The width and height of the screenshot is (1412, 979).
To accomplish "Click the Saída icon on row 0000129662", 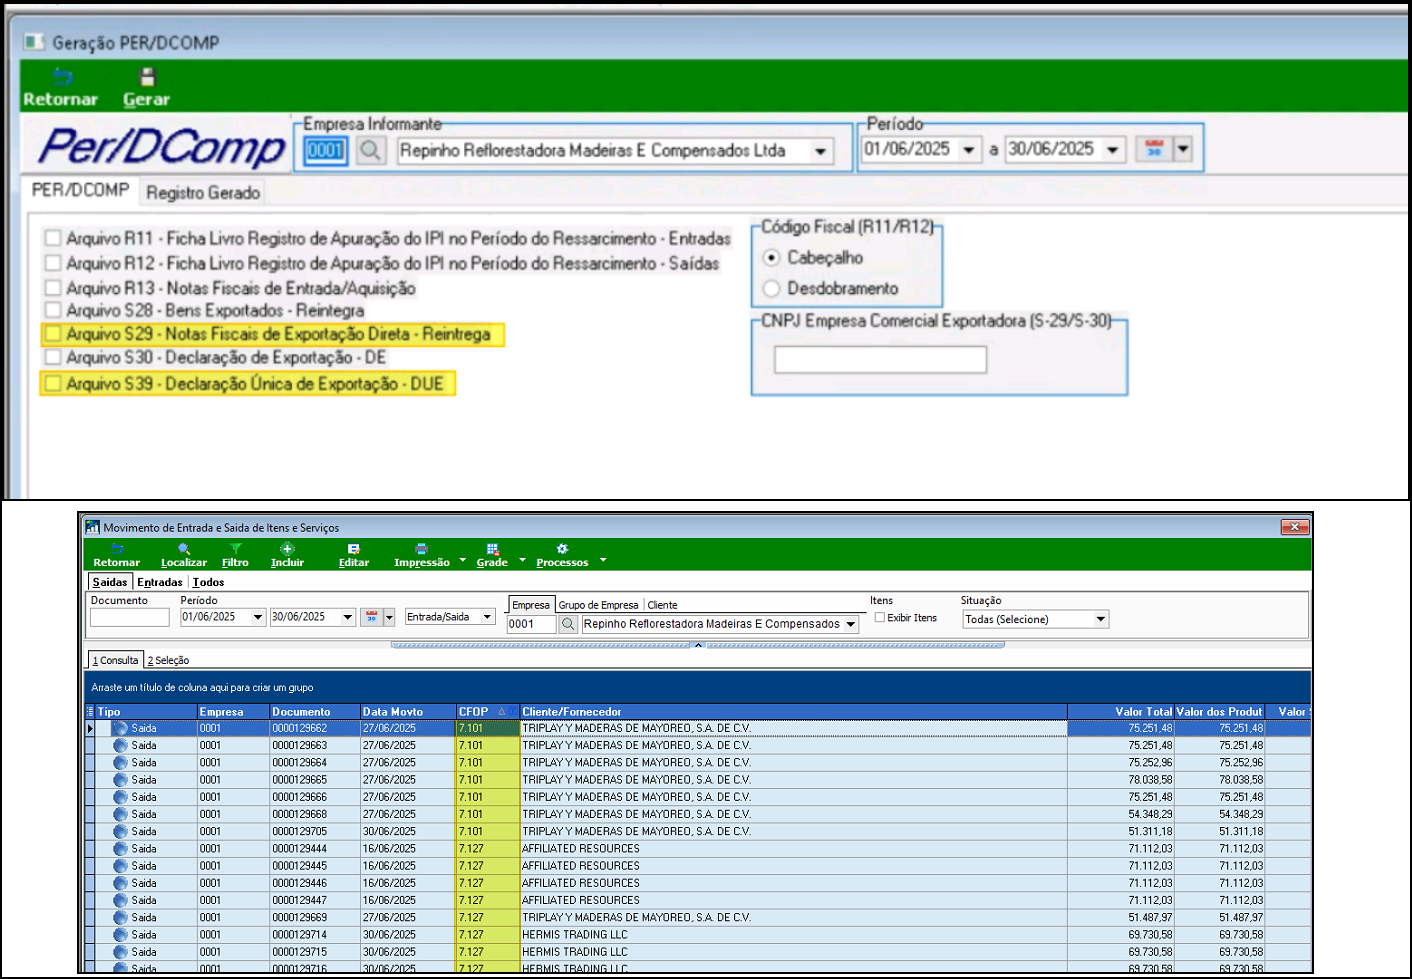I will (x=120, y=729).
